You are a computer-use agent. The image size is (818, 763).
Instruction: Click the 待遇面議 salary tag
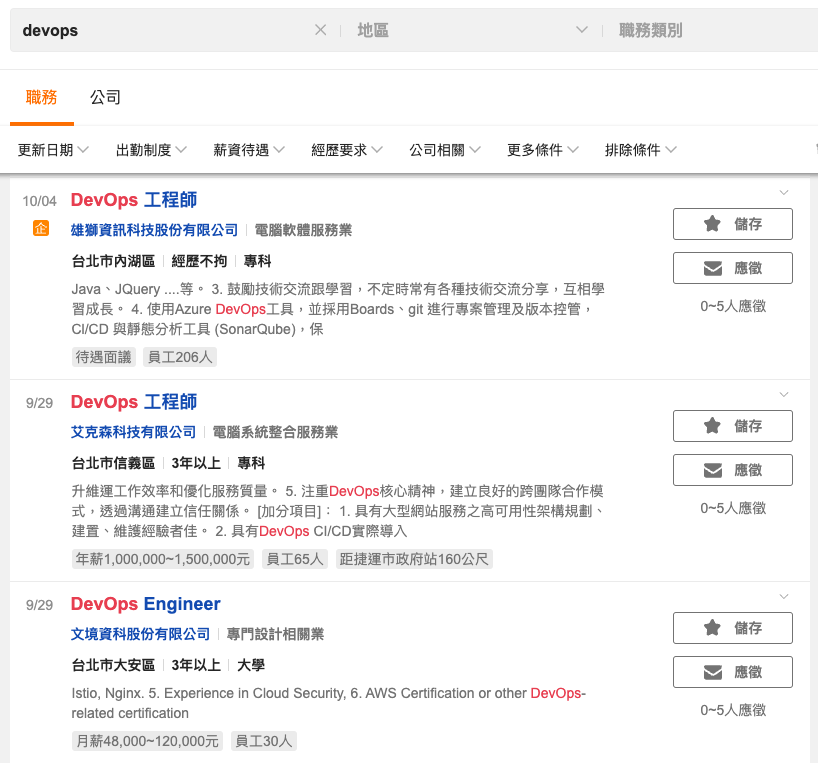coord(103,357)
